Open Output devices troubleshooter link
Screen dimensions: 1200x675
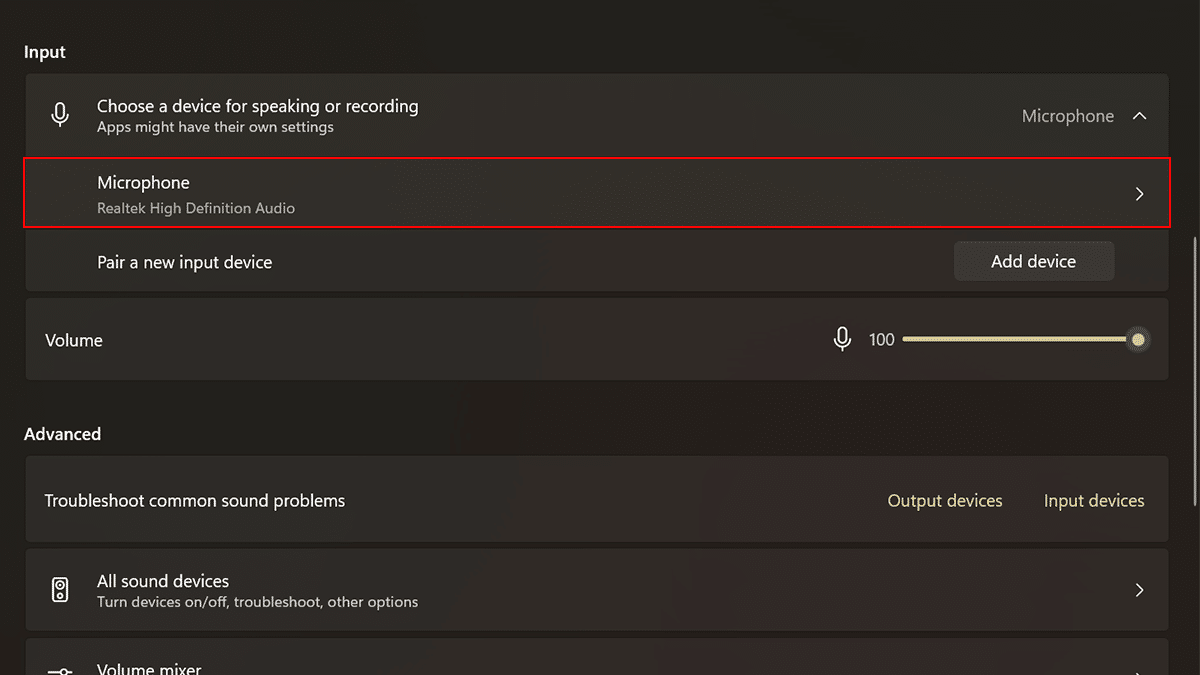coord(945,500)
